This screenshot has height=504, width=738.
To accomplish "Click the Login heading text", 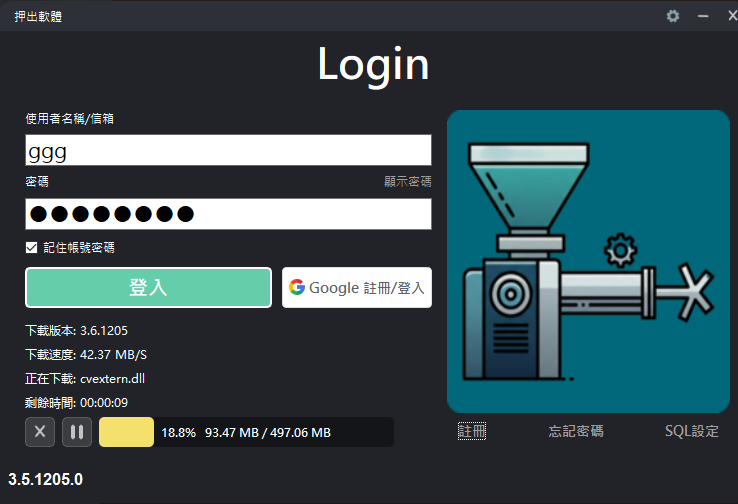I will [x=373, y=64].
